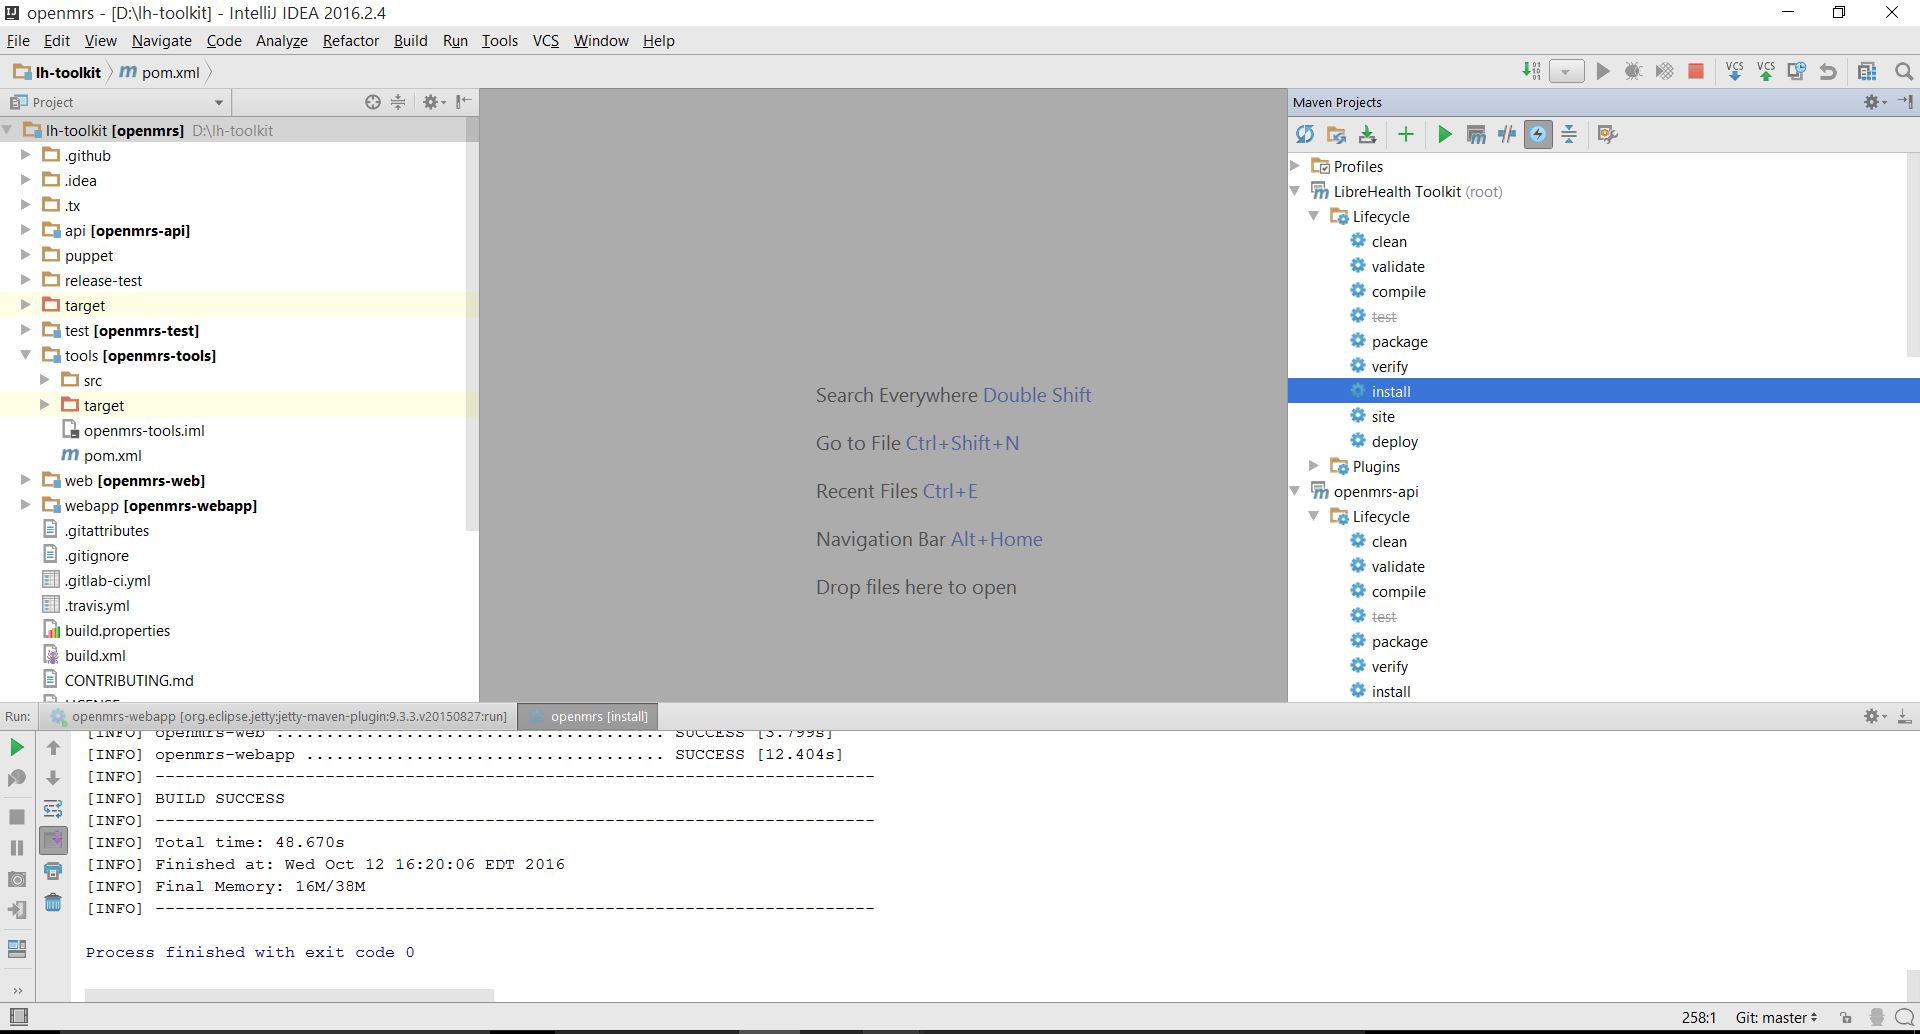Open Project panel gear options
Screen dimensions: 1920x1034
coord(434,102)
